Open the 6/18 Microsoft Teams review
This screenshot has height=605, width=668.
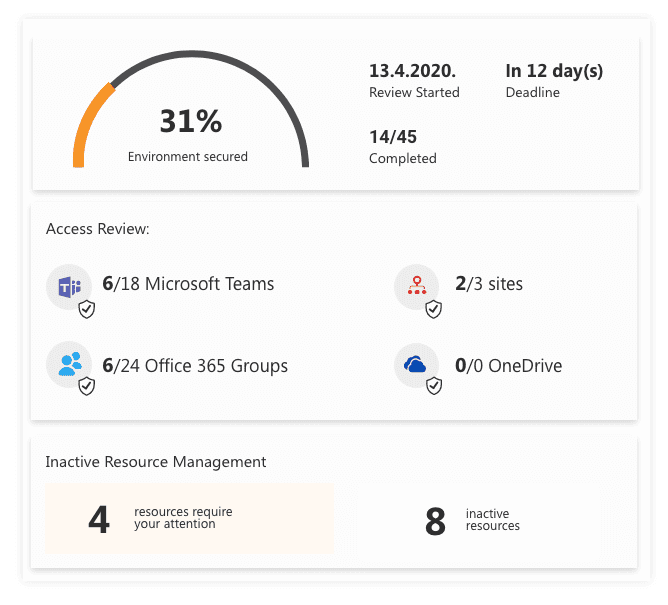188,284
